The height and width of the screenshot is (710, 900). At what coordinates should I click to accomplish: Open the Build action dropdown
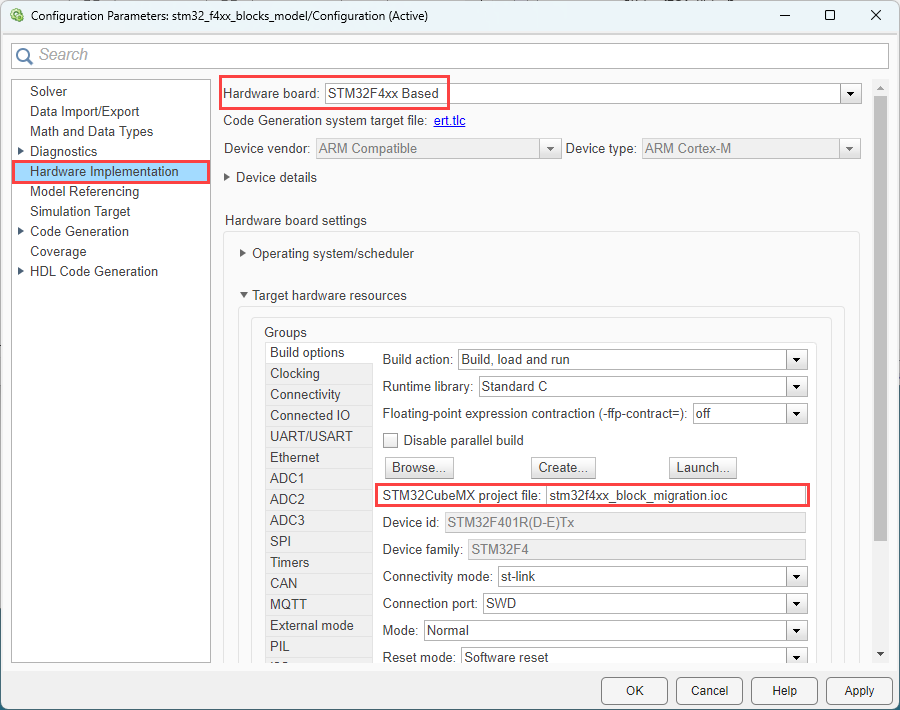click(797, 359)
